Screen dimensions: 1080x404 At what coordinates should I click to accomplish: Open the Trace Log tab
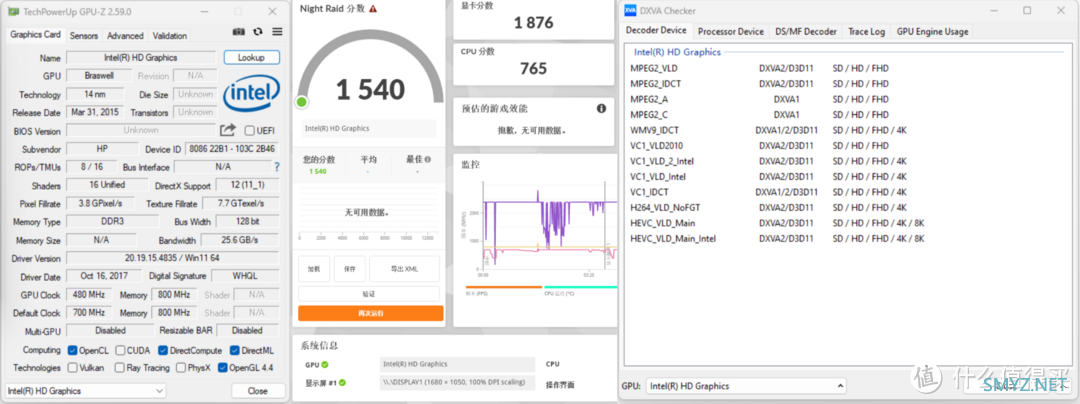(x=866, y=32)
